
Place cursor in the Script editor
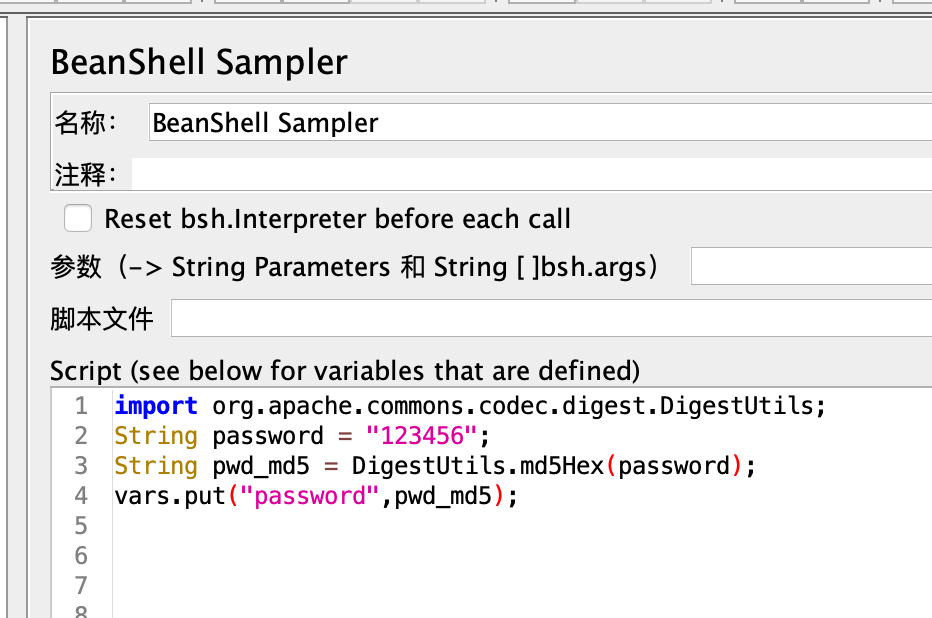tap(400, 525)
